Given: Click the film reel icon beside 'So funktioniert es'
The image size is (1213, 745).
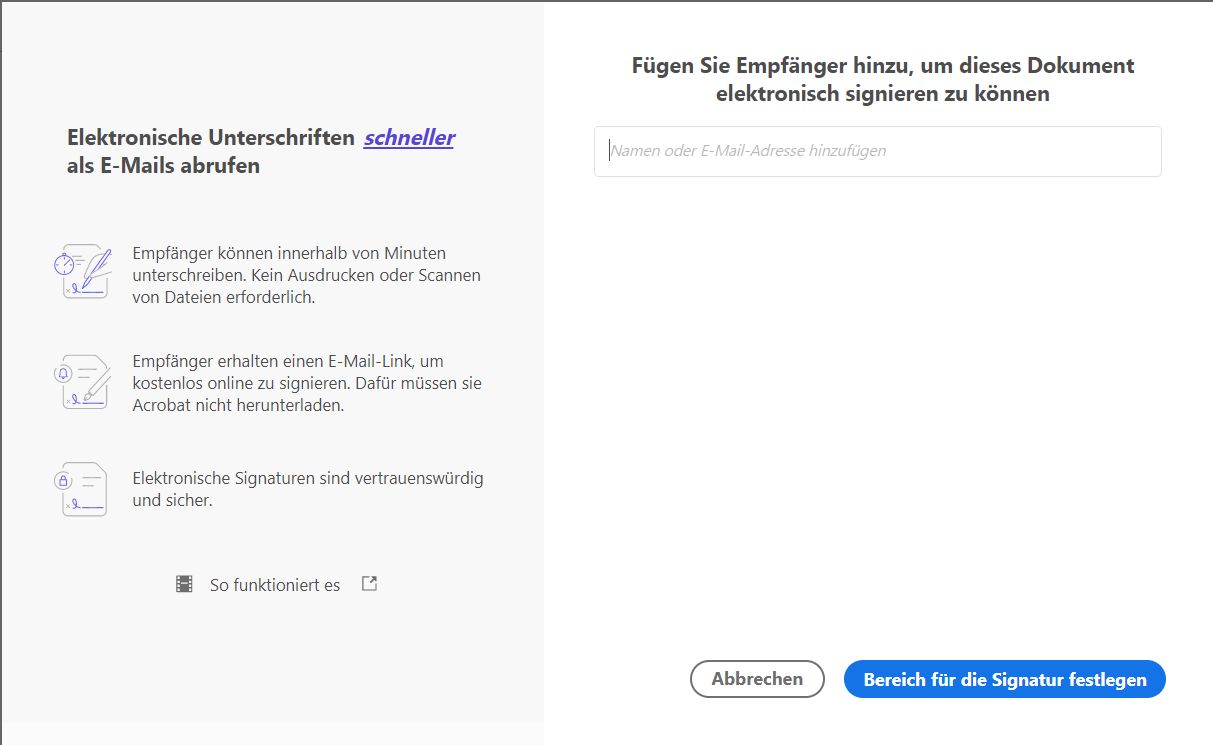Looking at the screenshot, I should (183, 583).
